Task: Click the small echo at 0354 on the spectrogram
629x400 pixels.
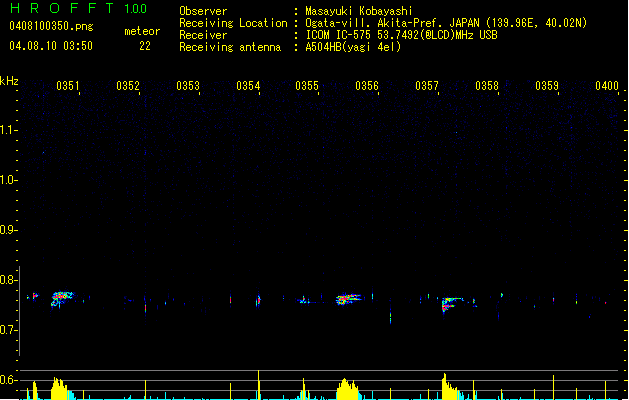Action: tap(258, 300)
